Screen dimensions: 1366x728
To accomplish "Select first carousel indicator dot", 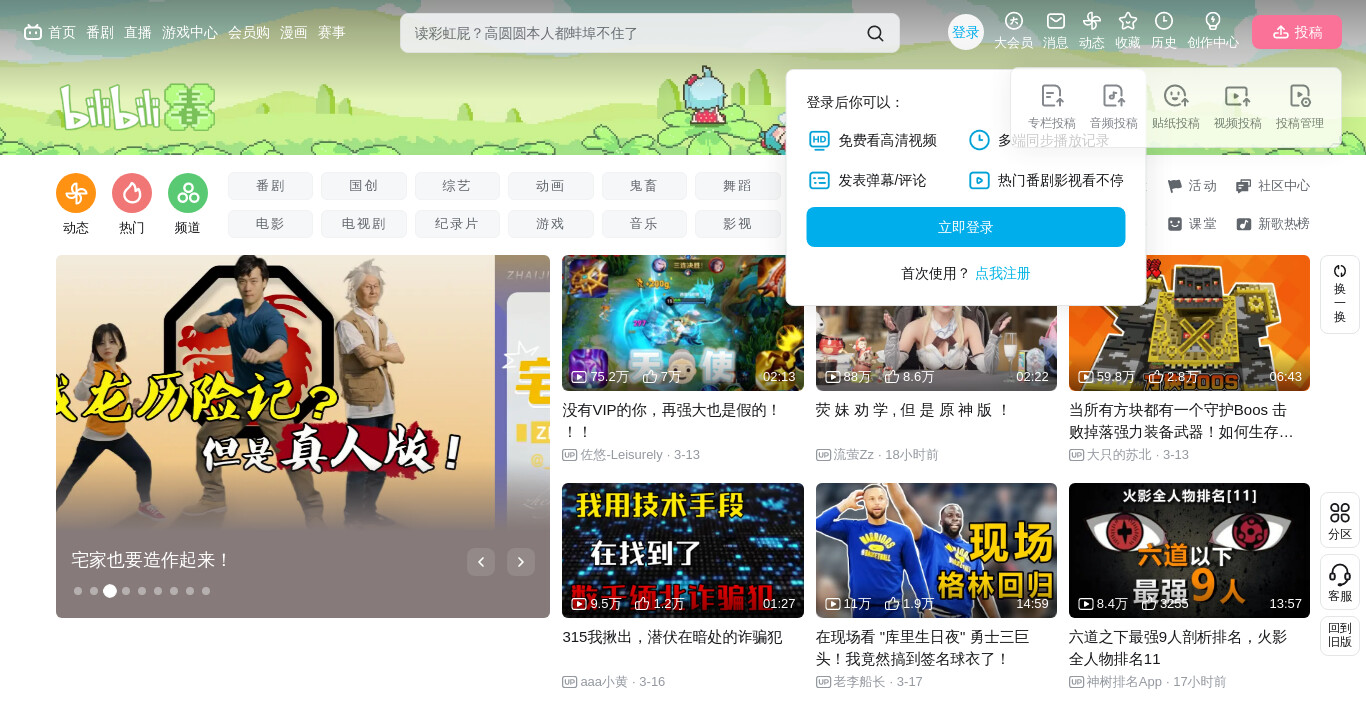I will click(x=78, y=591).
